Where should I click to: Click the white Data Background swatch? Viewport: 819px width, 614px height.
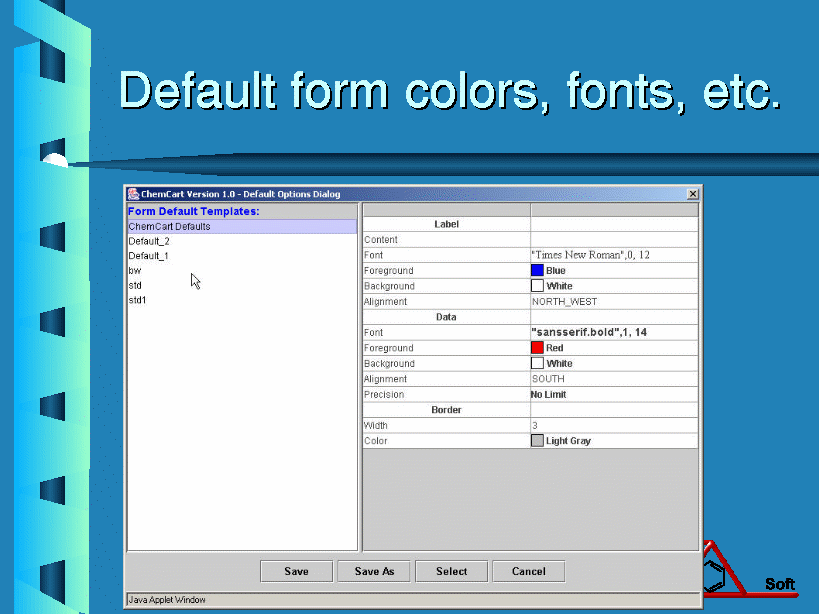[x=537, y=363]
